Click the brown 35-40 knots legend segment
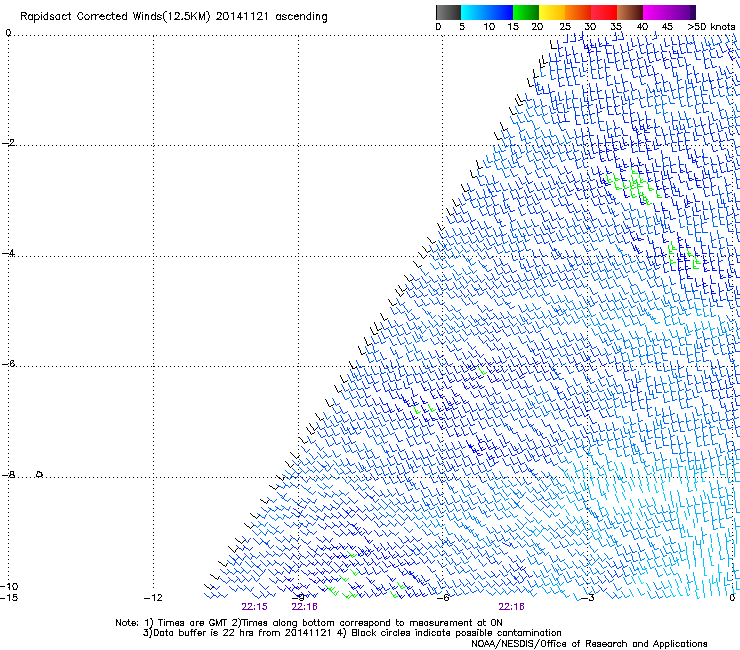 630,12
